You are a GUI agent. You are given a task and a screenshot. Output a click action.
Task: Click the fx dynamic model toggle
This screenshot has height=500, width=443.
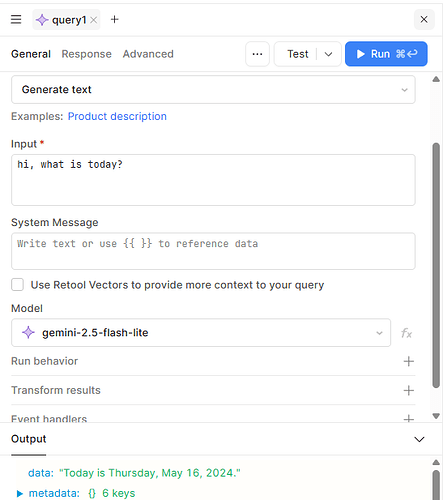[406, 333]
